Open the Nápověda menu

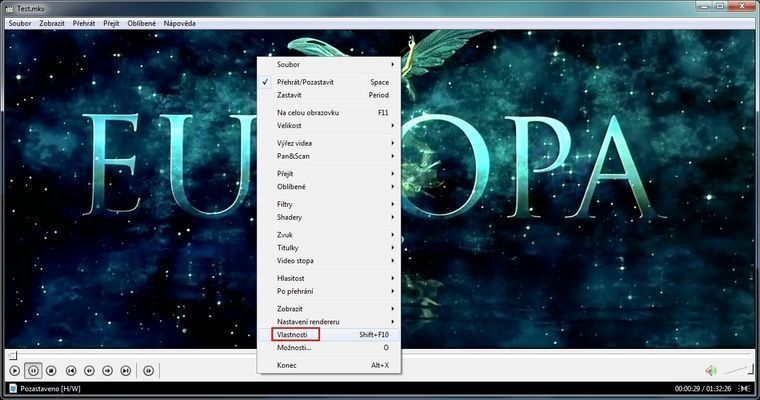coord(179,23)
